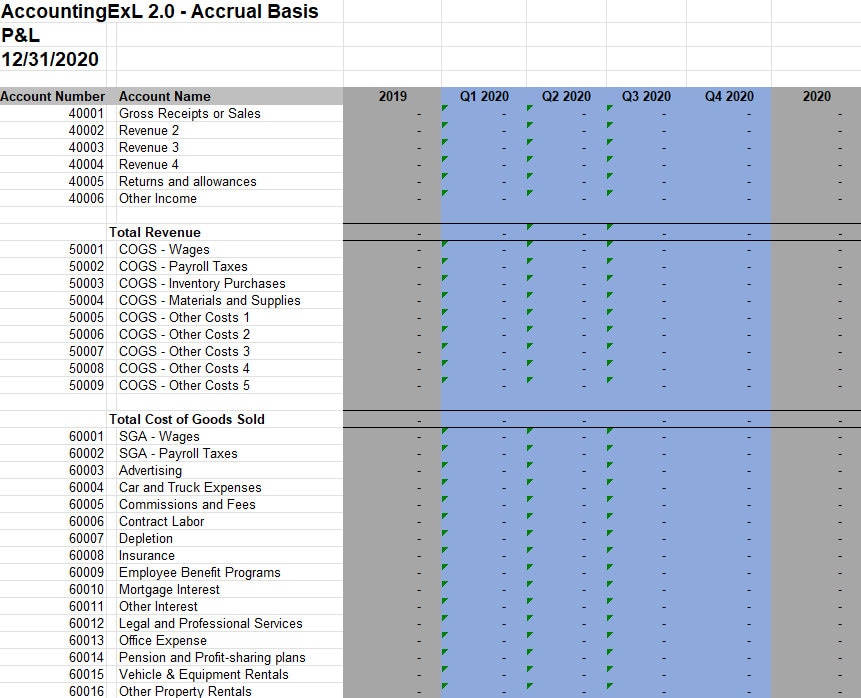Select the Gross Receipts or Sales account name
This screenshot has width=861, height=698.
coord(190,113)
